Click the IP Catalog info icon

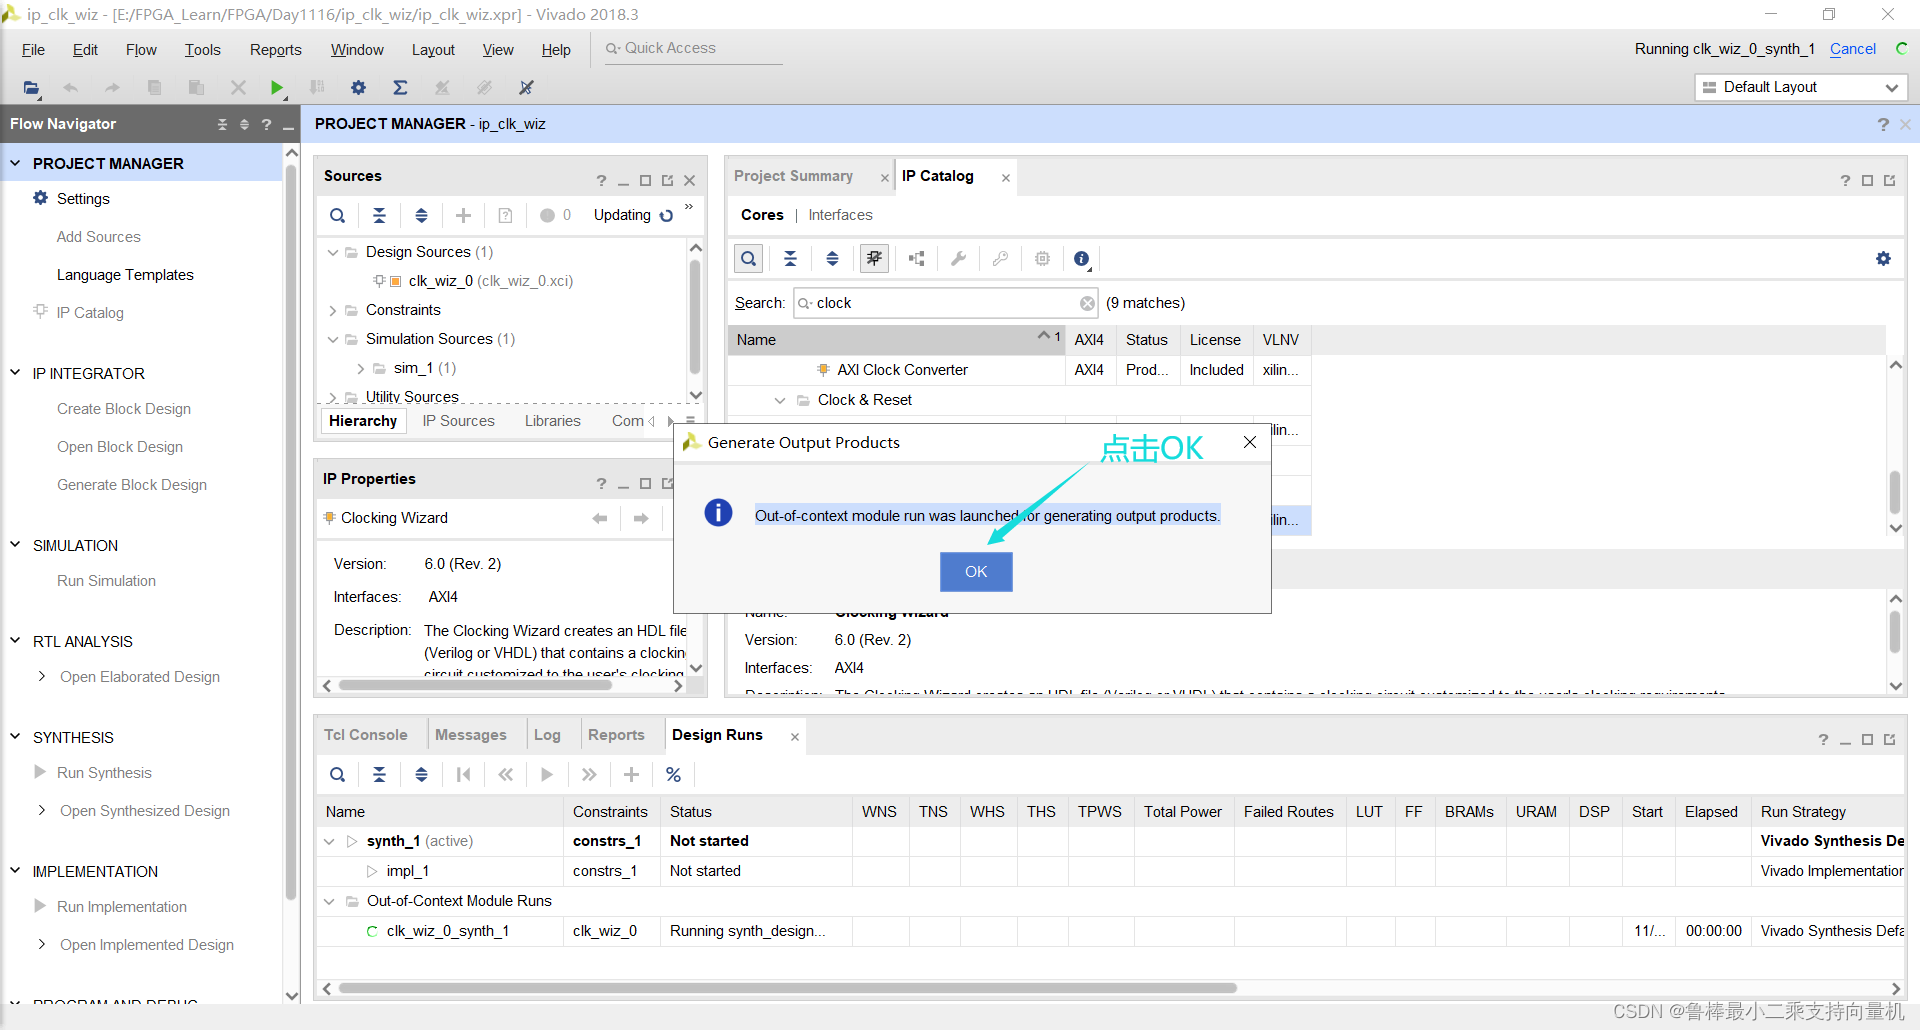1081,259
